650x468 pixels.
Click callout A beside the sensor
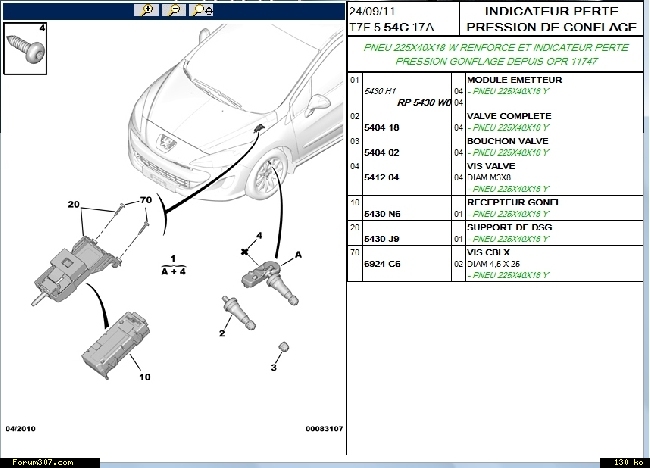[x=298, y=255]
